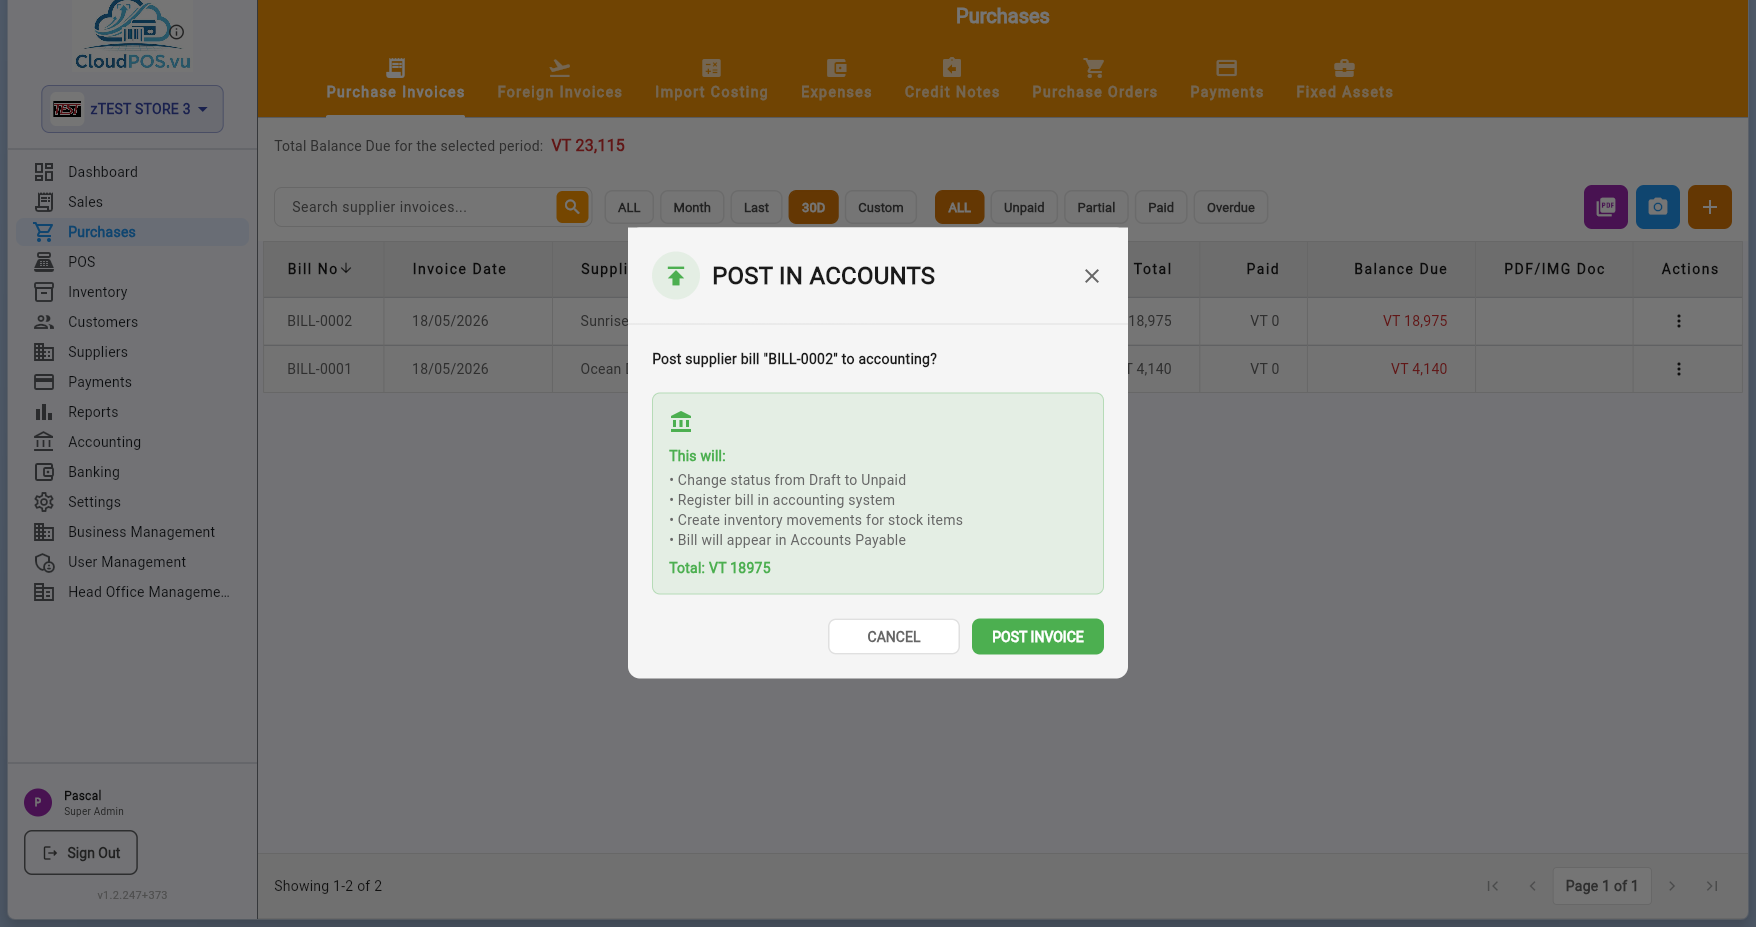Select the ALL date period filter
This screenshot has height=927, width=1756.
pyautogui.click(x=629, y=208)
